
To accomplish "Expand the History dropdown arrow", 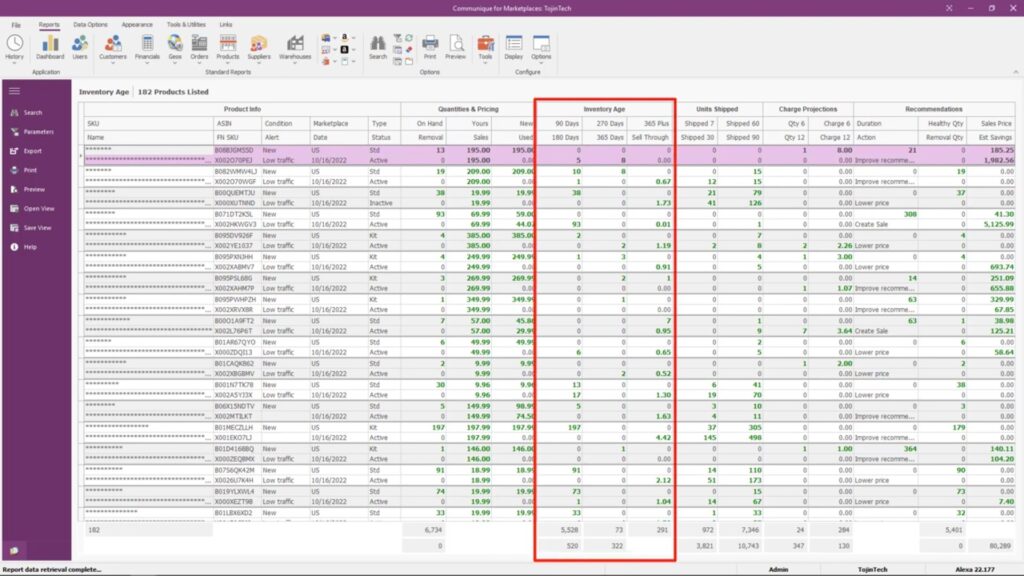I will (x=14, y=63).
